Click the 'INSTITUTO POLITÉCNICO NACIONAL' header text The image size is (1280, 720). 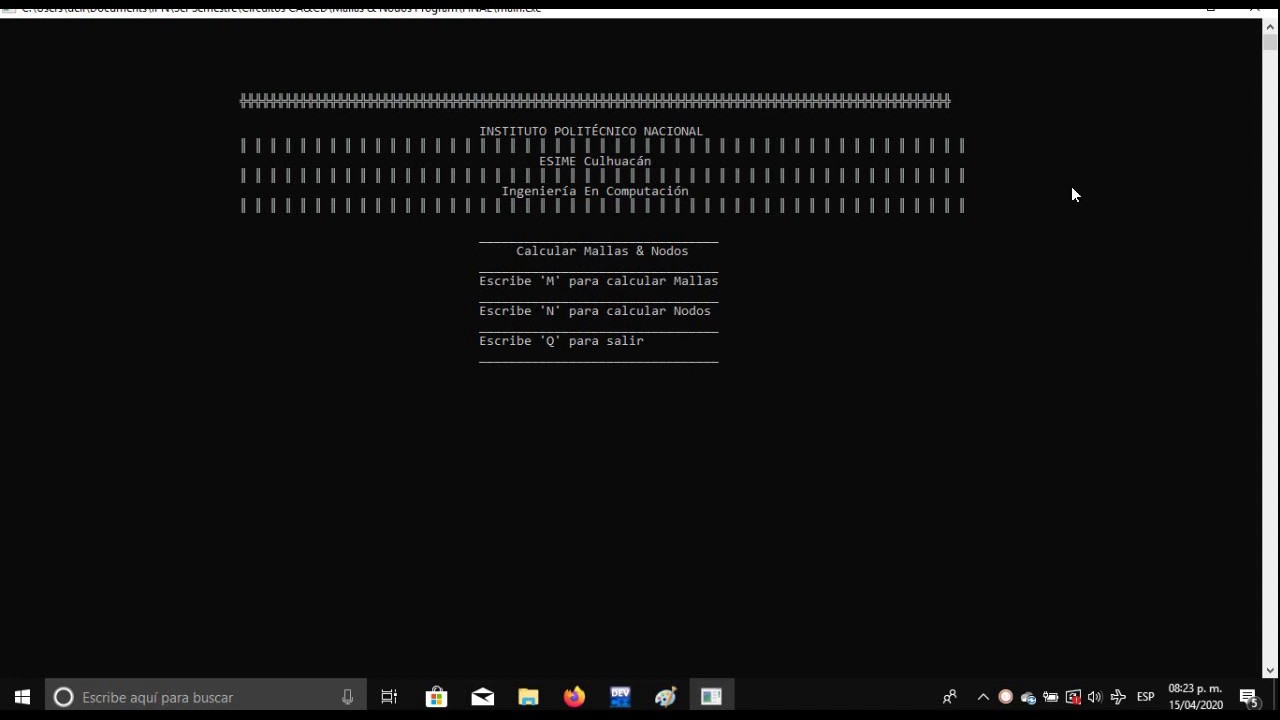591,131
